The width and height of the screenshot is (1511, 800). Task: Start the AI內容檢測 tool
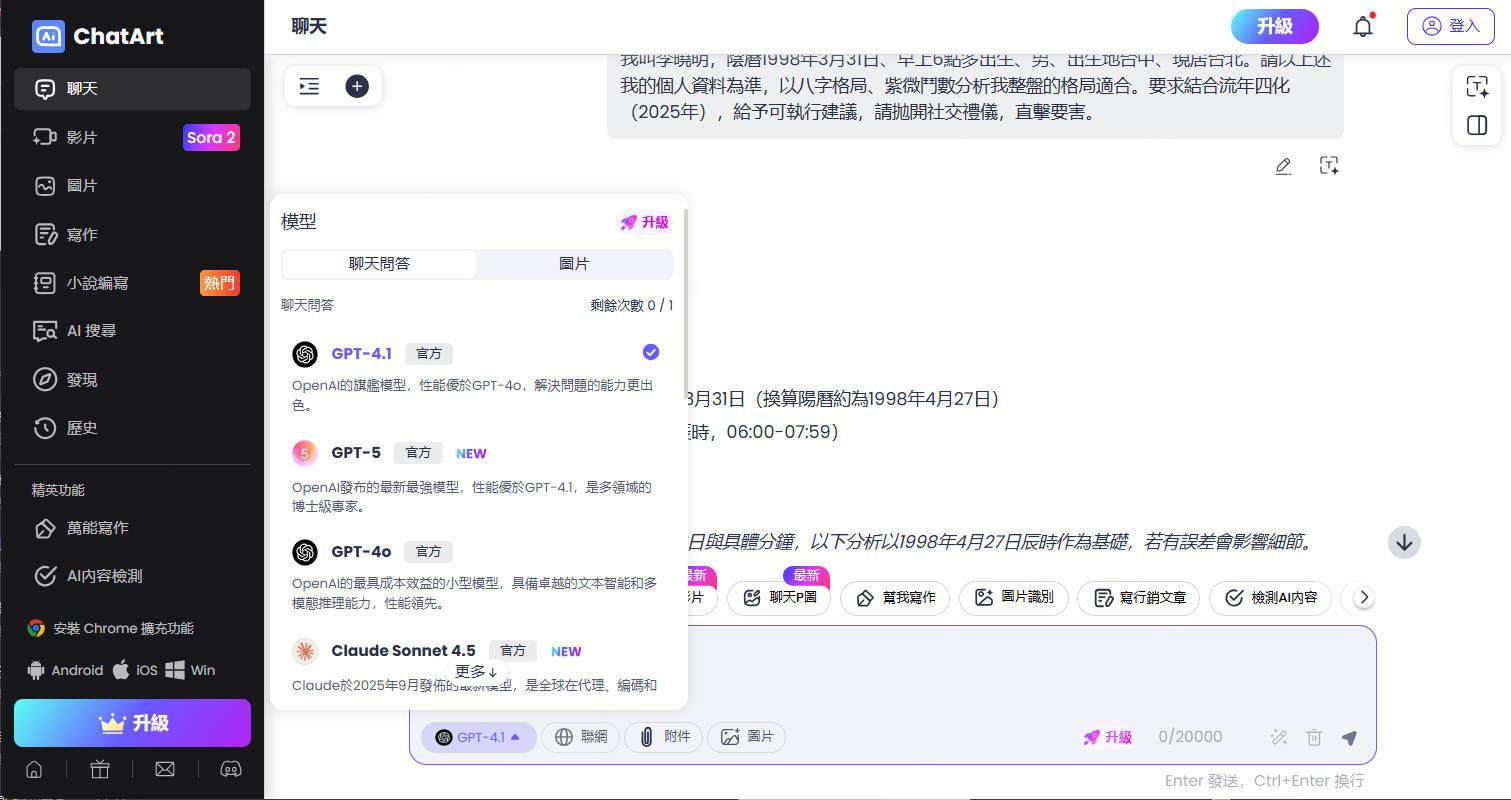coord(102,576)
